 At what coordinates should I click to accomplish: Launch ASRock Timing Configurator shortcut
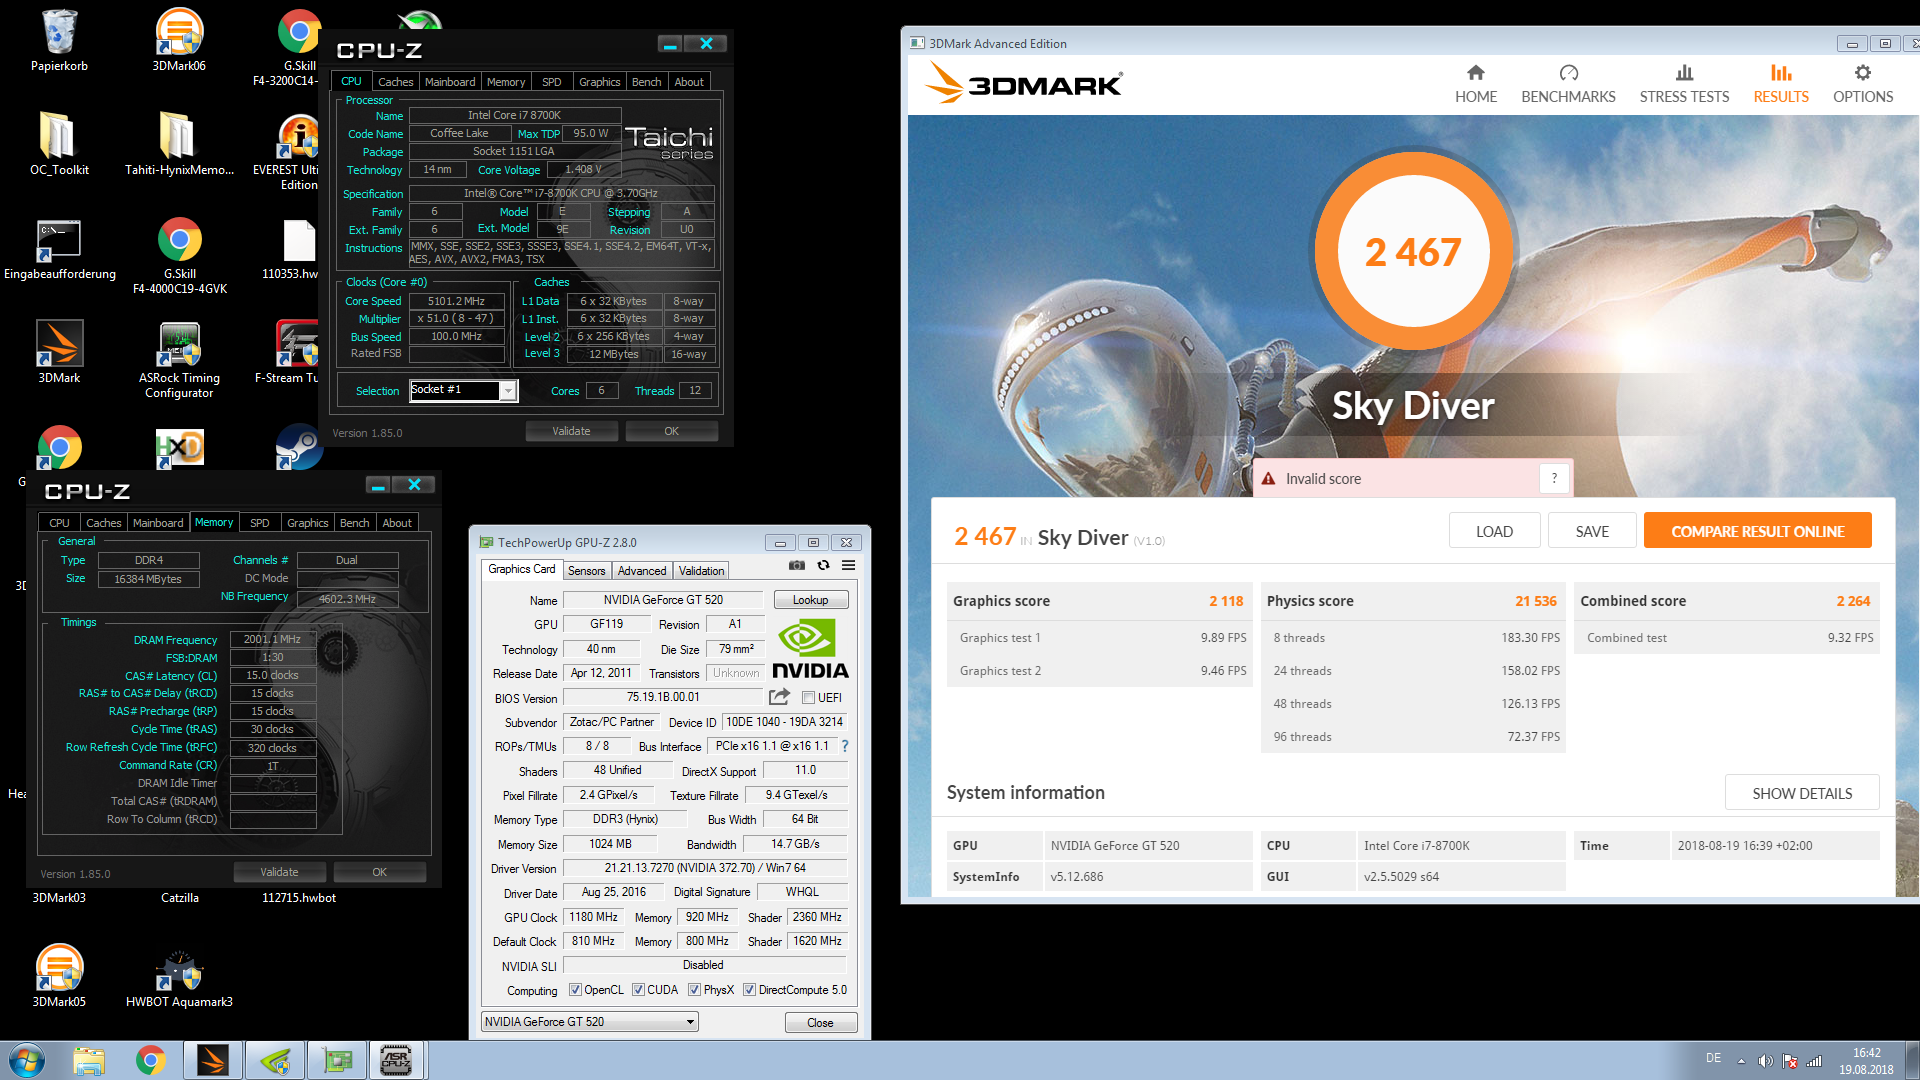point(179,360)
